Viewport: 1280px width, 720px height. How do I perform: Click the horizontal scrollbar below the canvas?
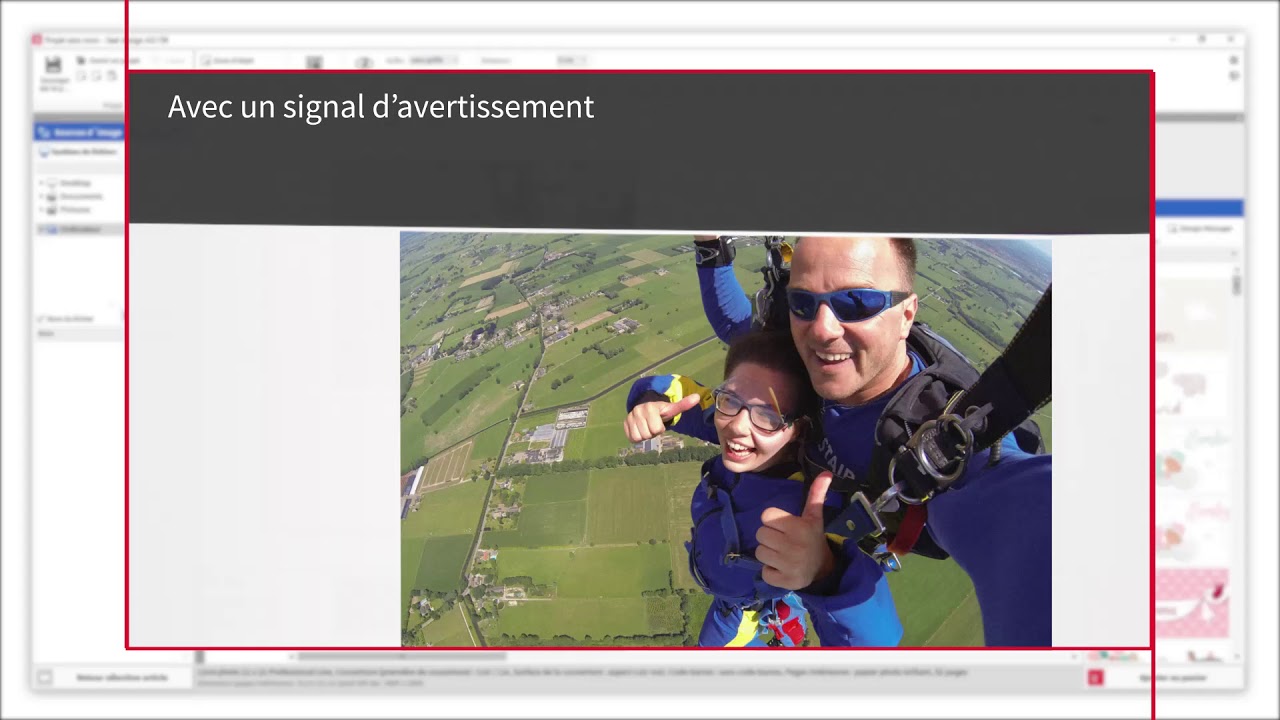click(400, 657)
